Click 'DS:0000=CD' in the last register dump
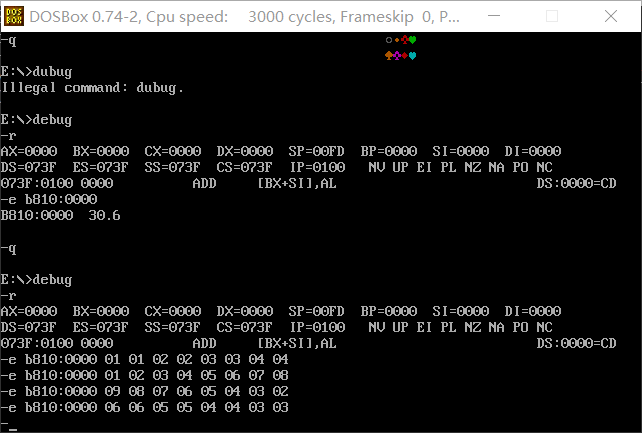Viewport: 642px width, 433px height. click(x=576, y=343)
